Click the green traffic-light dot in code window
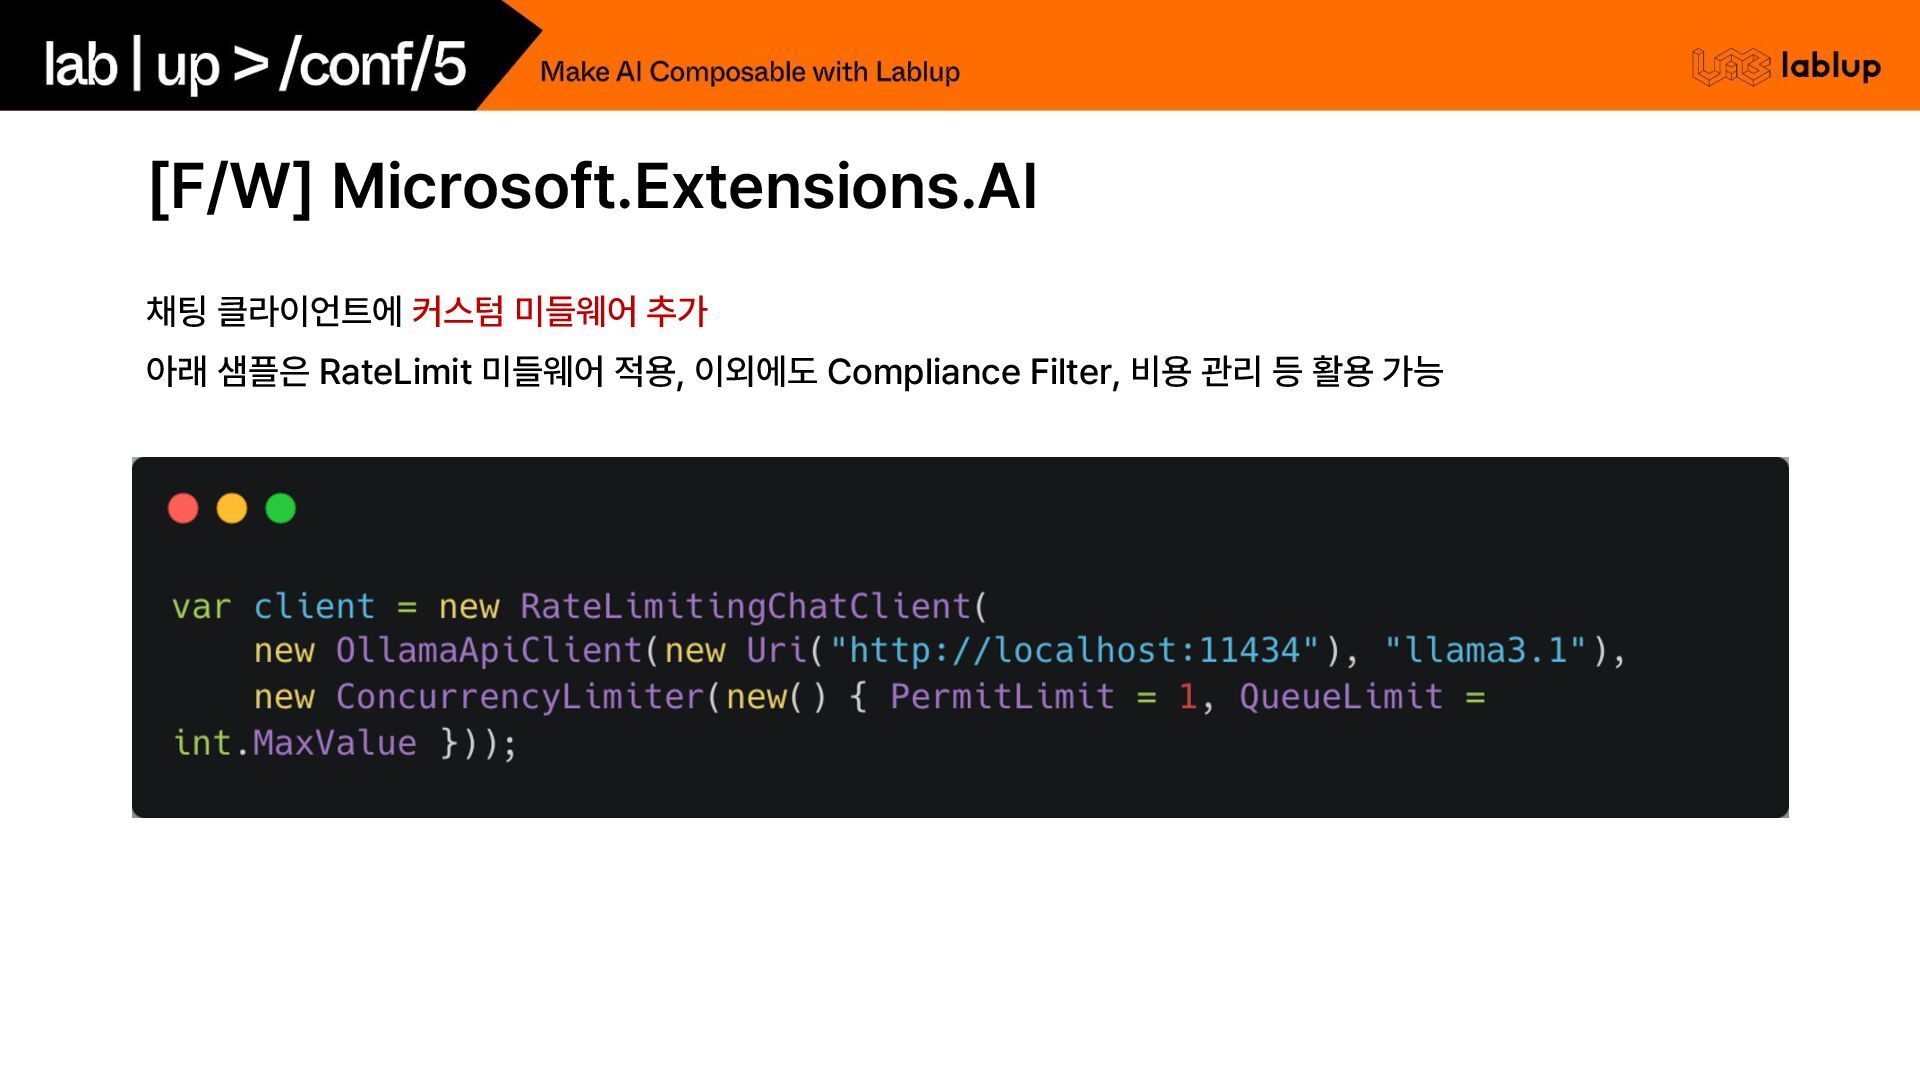1920x1080 pixels. (x=281, y=508)
